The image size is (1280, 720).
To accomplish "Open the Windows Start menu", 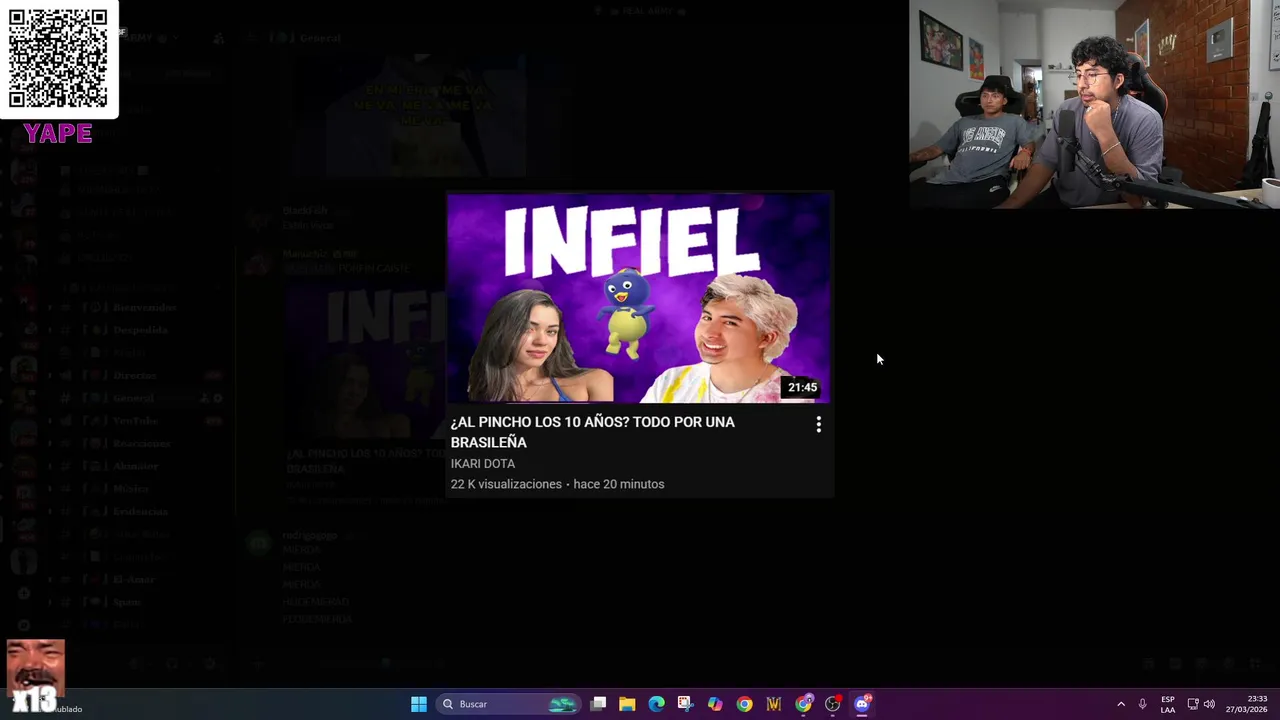I will click(419, 704).
